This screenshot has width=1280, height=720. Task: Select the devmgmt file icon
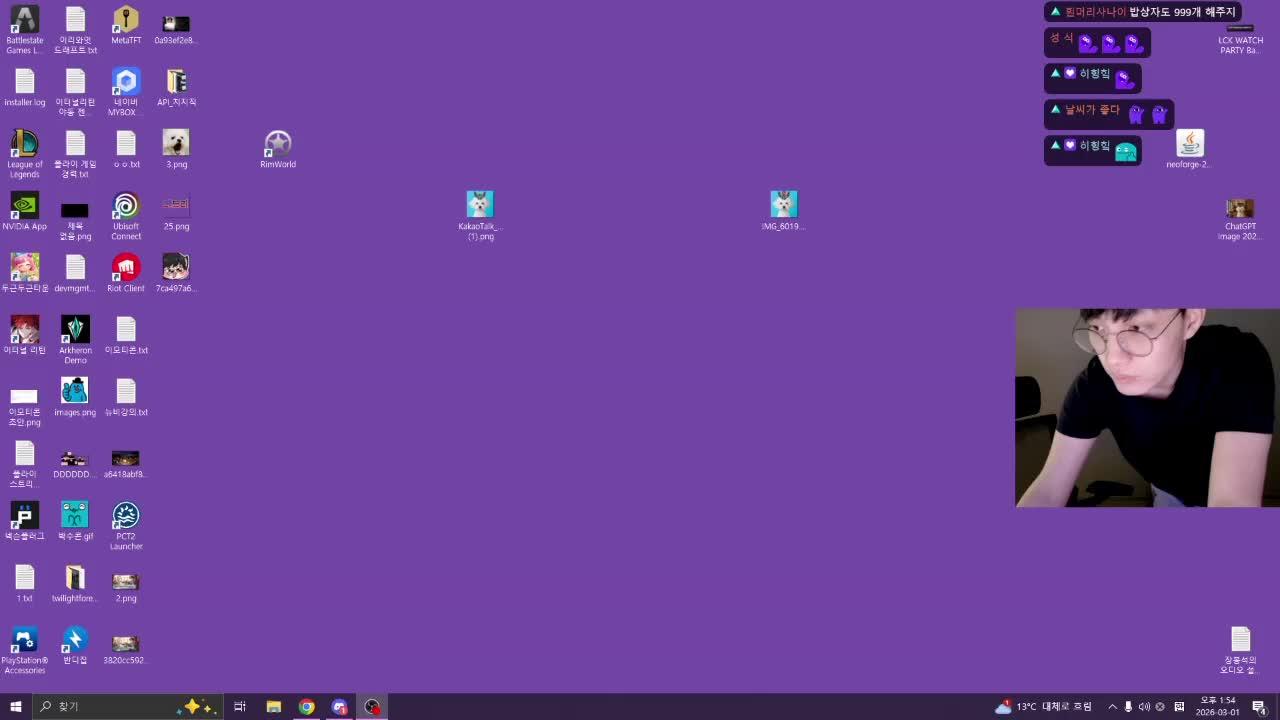[x=75, y=273]
